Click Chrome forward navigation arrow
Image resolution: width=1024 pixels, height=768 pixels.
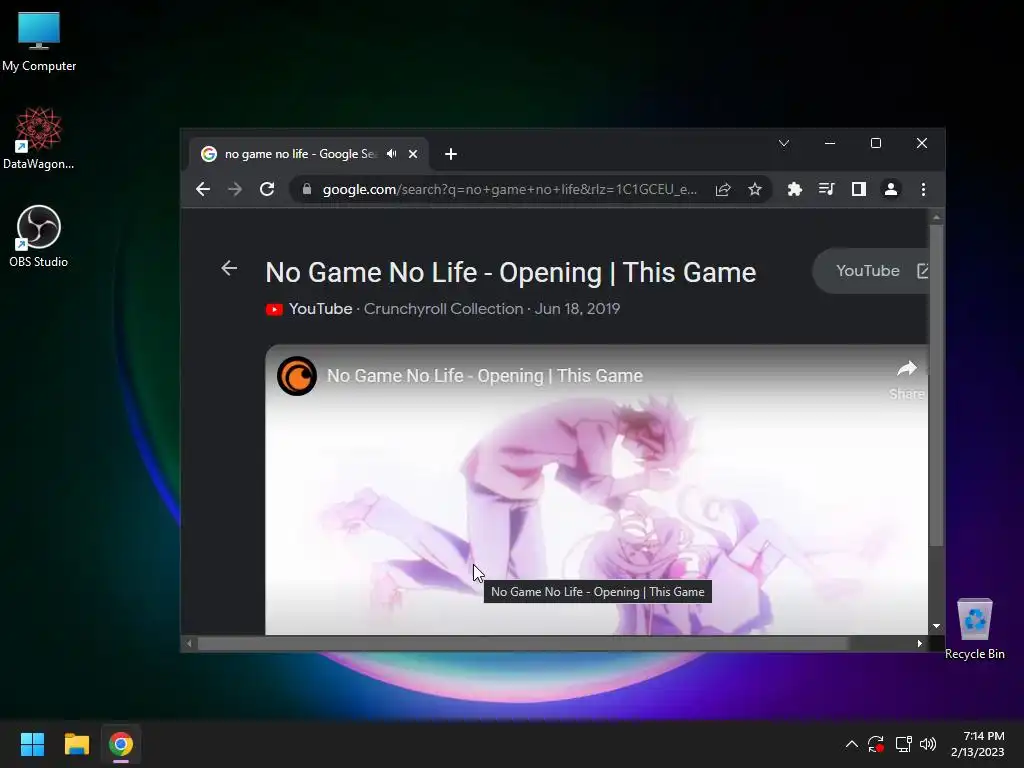click(235, 189)
